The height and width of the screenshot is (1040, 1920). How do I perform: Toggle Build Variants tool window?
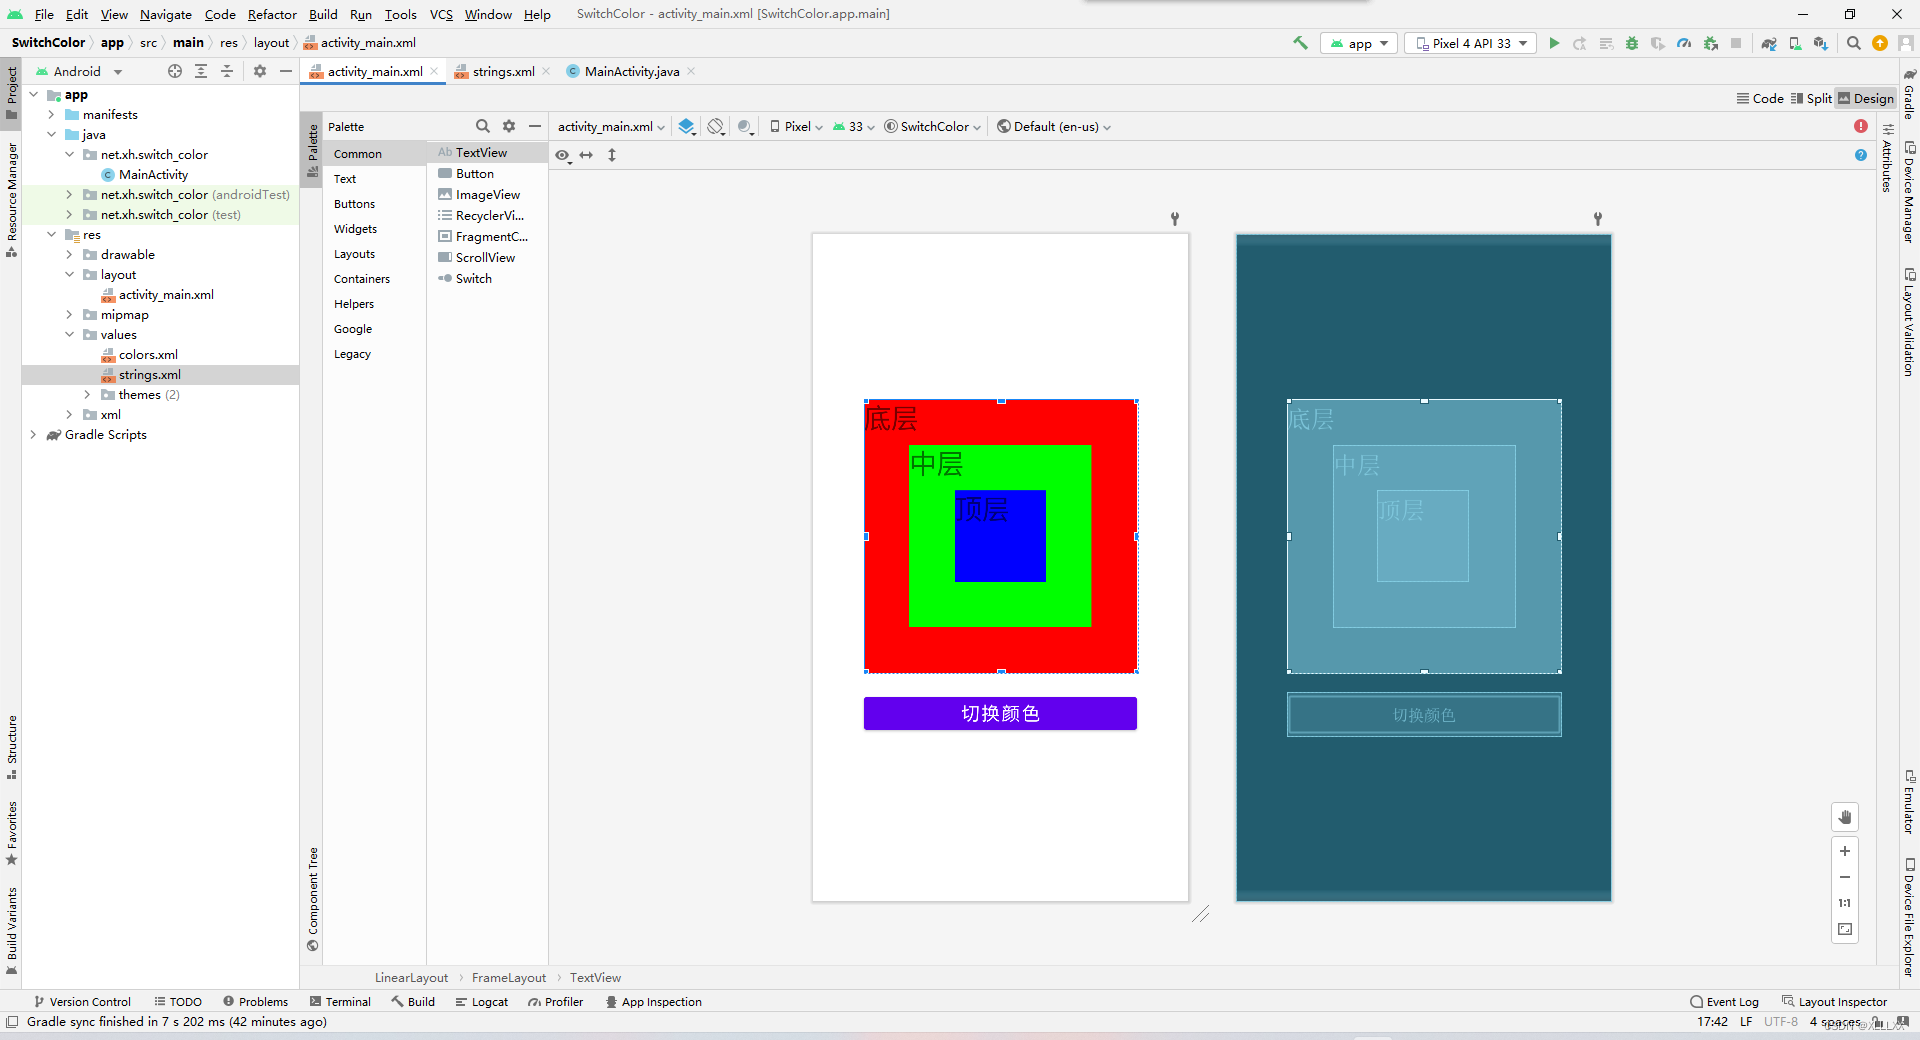coord(11,930)
